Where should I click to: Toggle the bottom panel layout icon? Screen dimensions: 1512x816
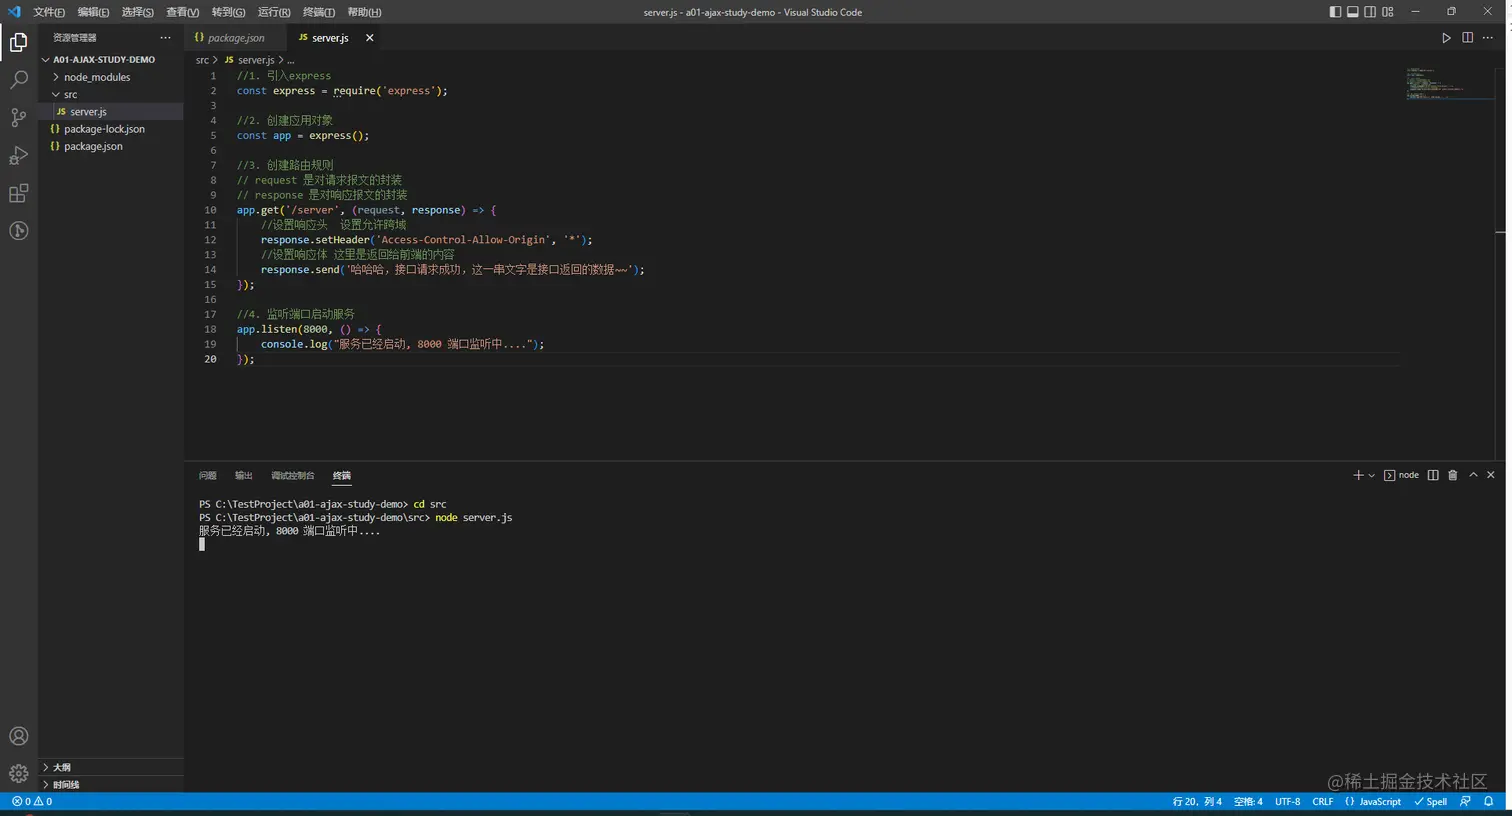[x=1353, y=12]
